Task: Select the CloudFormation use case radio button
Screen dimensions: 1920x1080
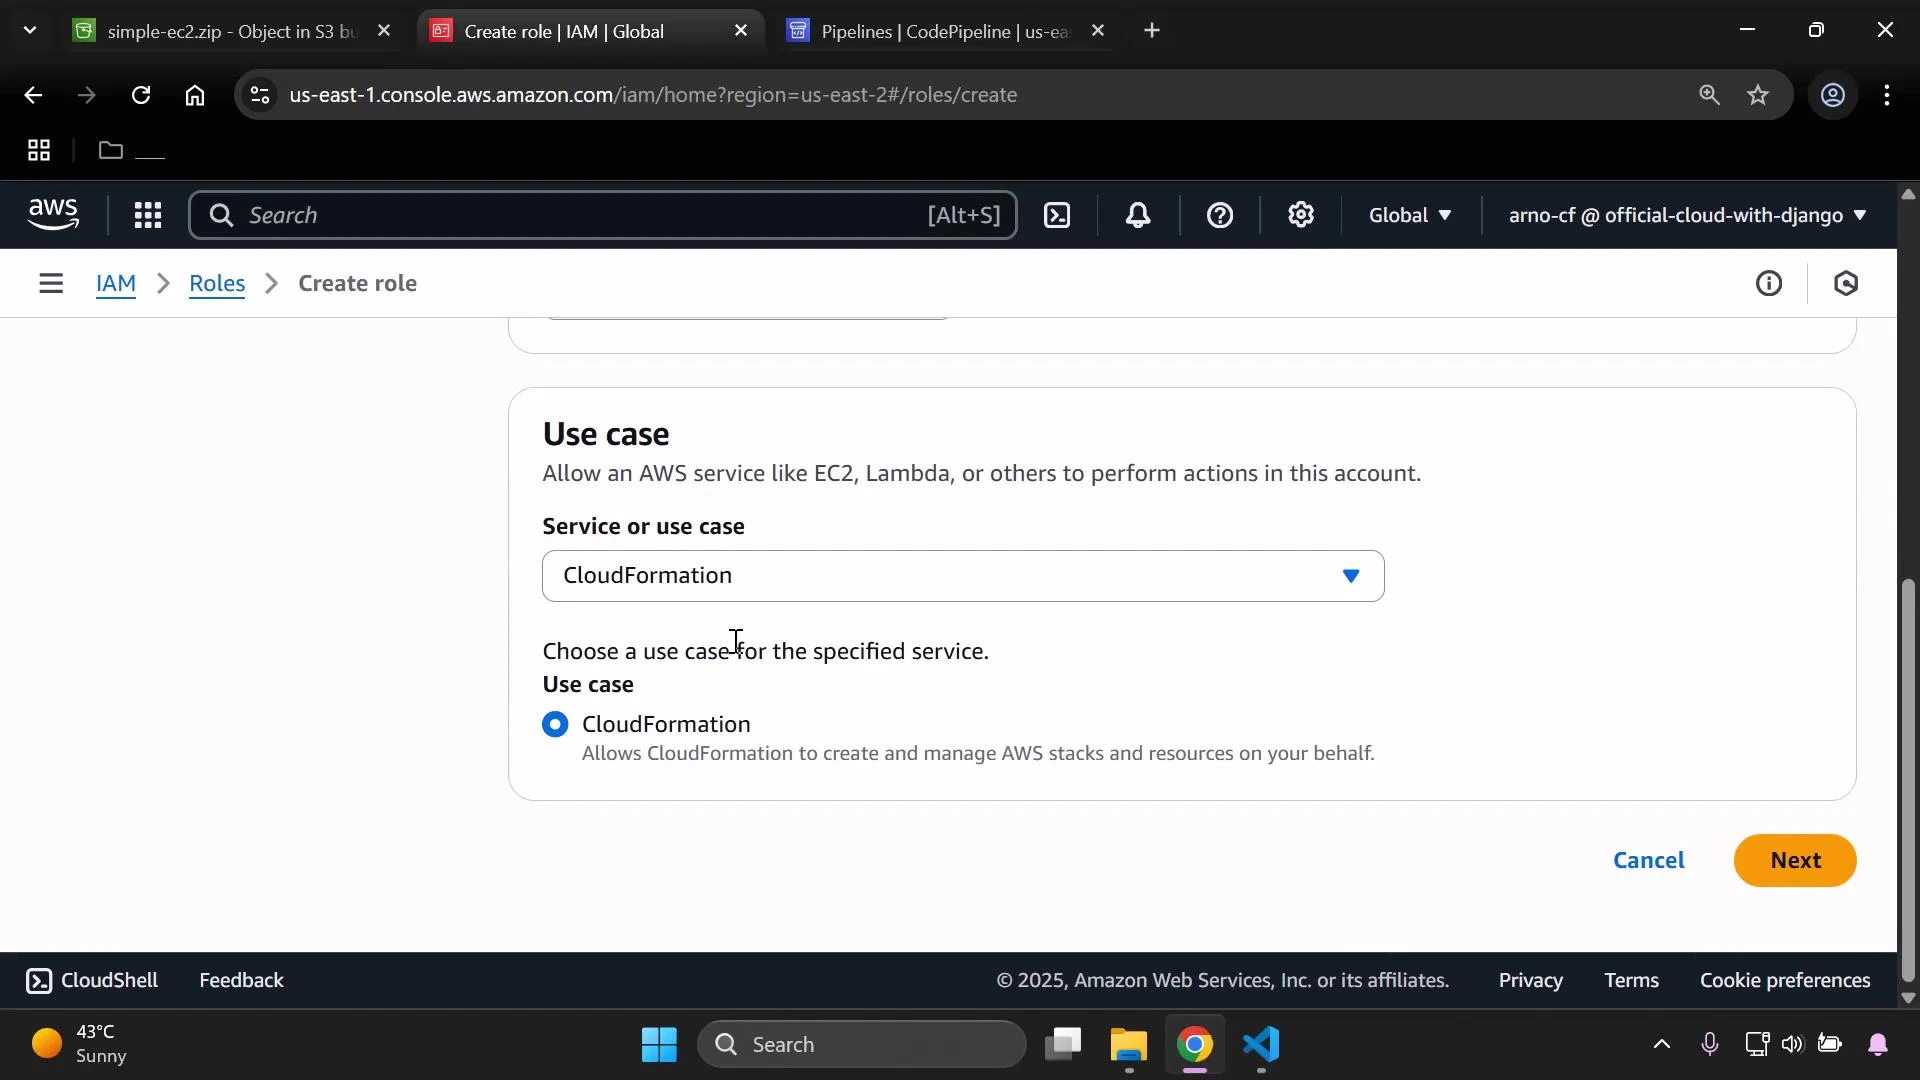Action: click(556, 724)
